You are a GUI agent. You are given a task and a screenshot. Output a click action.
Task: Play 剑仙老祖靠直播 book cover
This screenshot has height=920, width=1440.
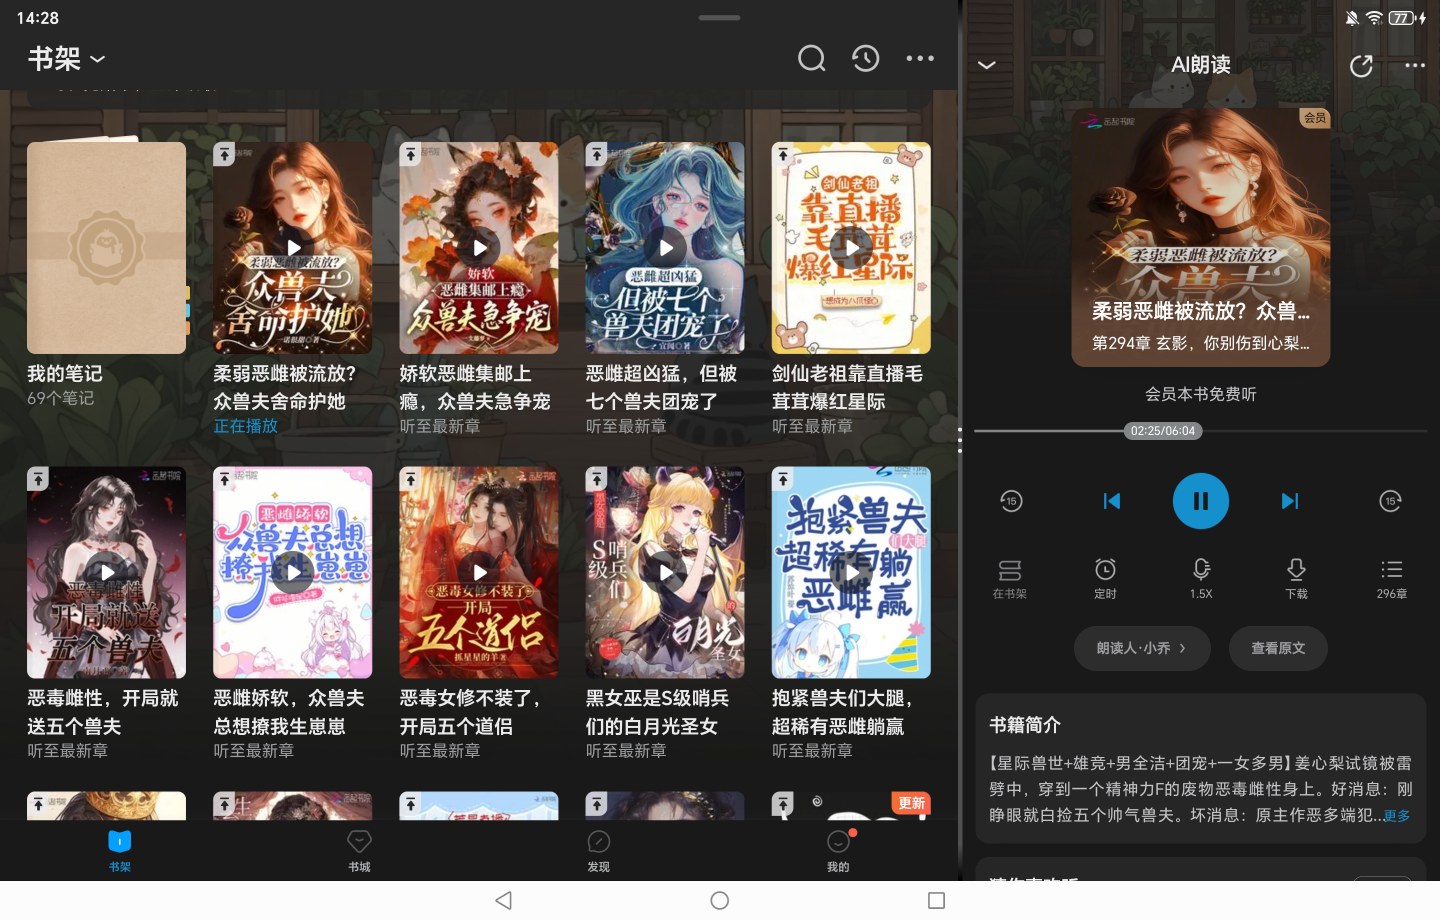[851, 248]
